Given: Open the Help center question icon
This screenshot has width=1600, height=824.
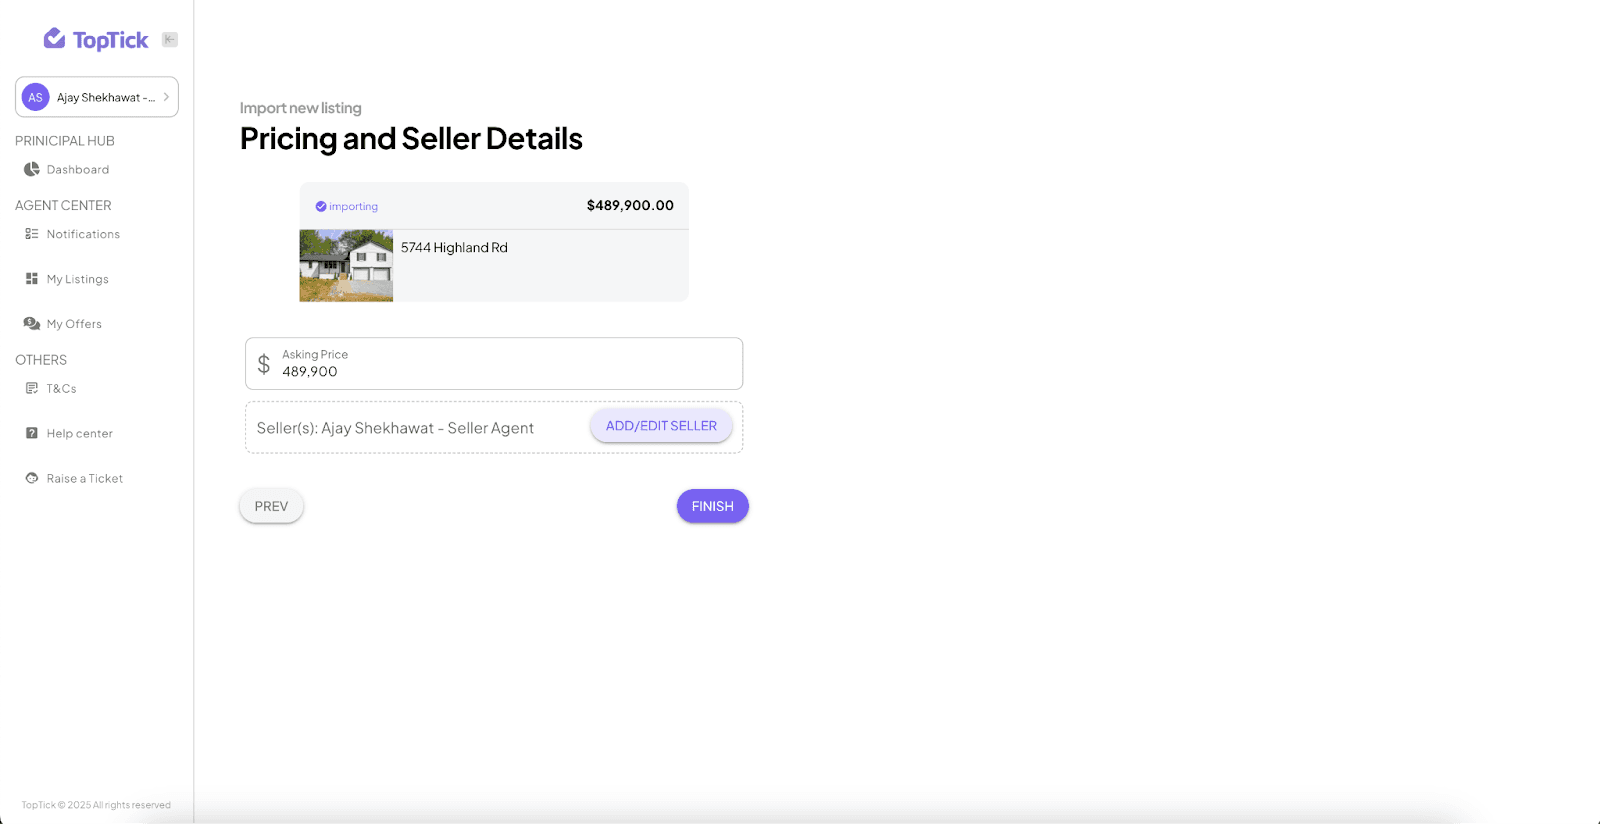Looking at the screenshot, I should 32,433.
